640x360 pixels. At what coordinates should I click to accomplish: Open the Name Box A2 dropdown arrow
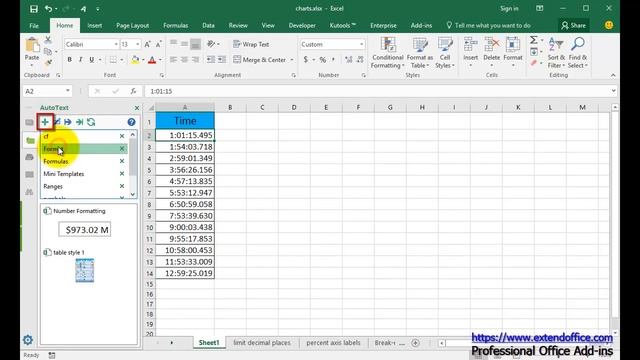coord(67,91)
